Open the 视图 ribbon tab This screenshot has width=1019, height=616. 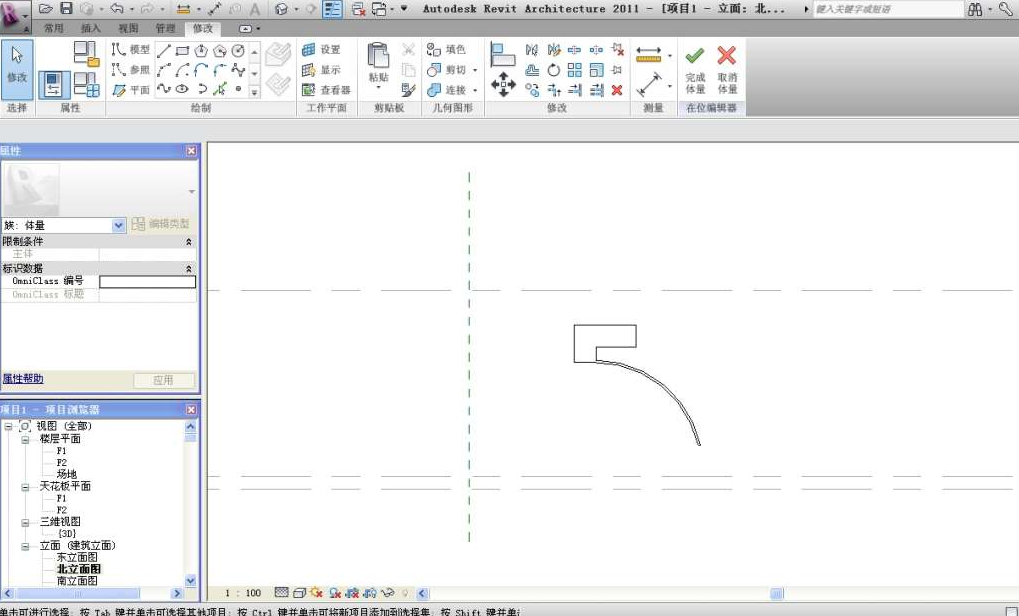click(x=128, y=29)
